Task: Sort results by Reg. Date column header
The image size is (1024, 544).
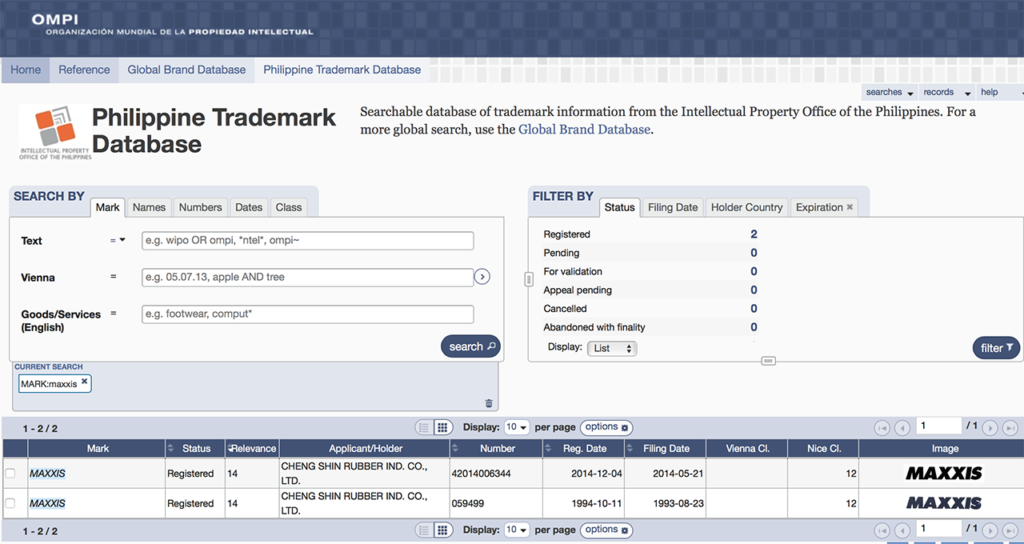Action: tap(584, 449)
